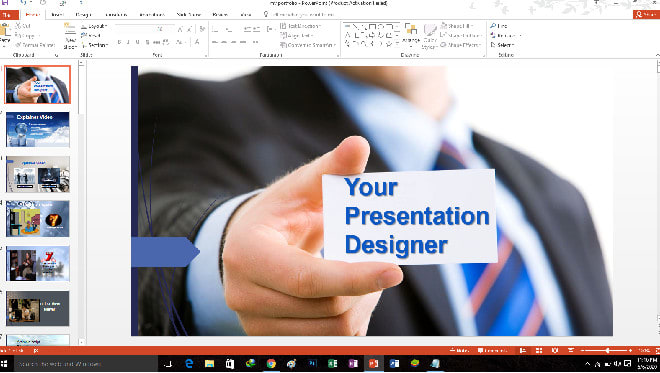
Task: Start Slide Show from the status bar icon
Action: tap(571, 350)
